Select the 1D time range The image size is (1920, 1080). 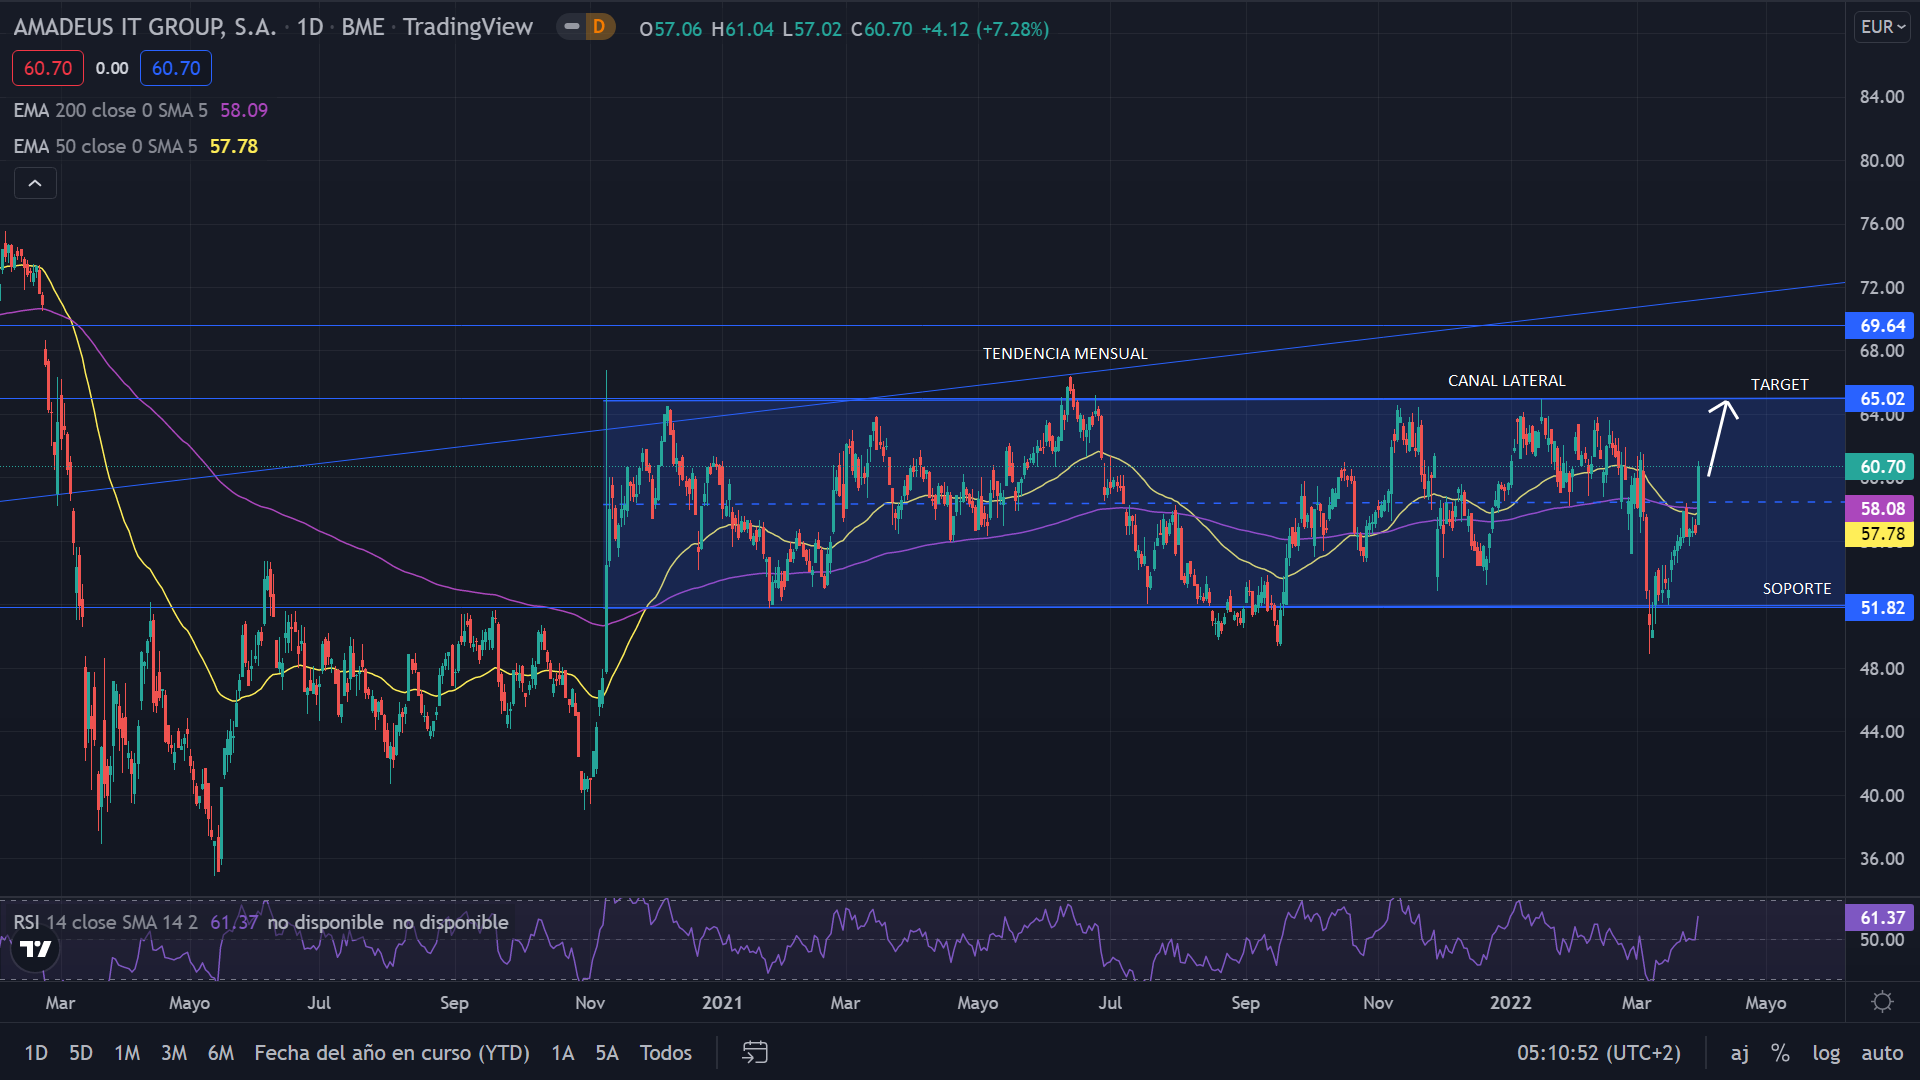pos(36,1052)
